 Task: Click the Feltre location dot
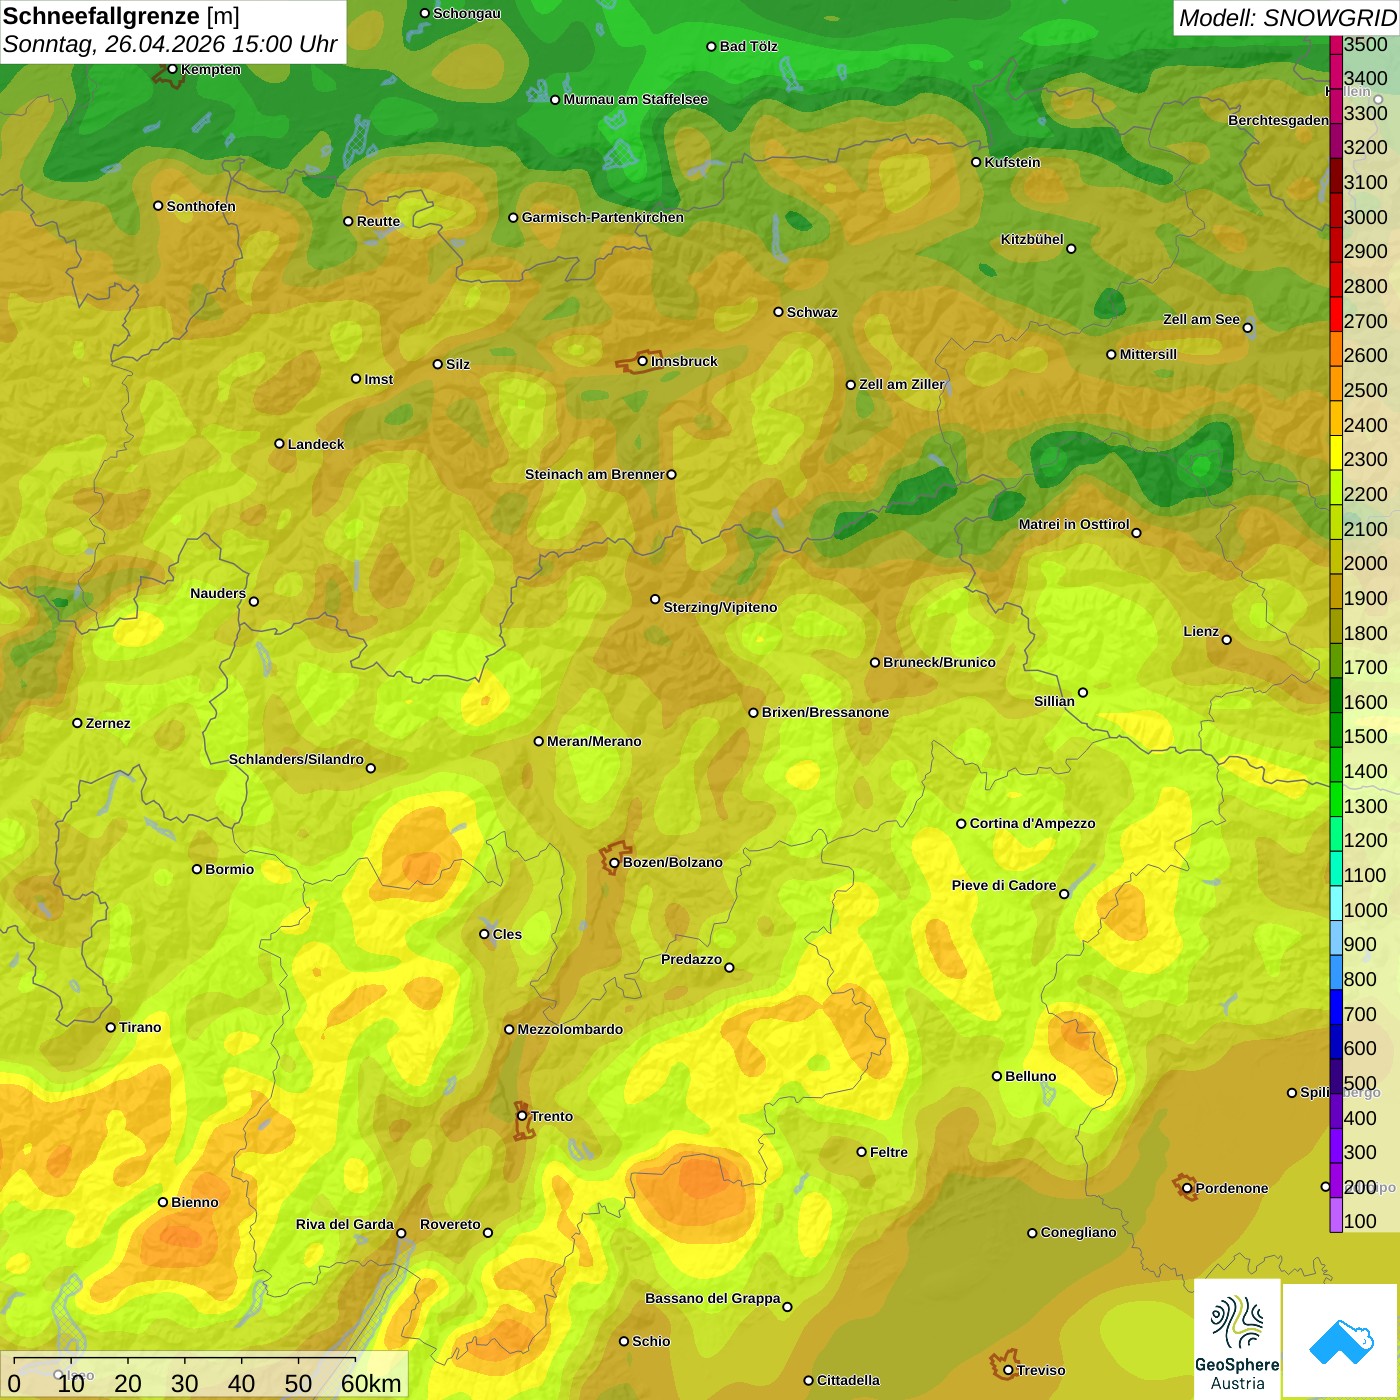[861, 1152]
